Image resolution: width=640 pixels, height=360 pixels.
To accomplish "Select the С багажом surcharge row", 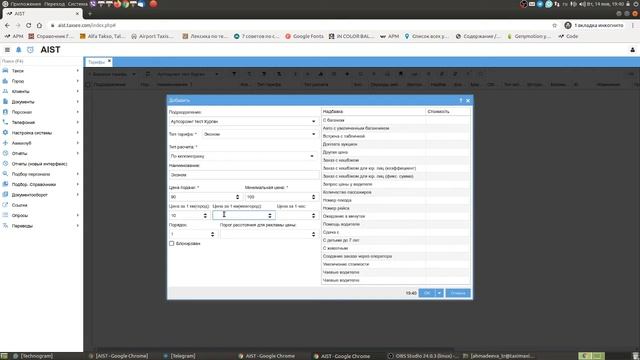I will [396, 120].
